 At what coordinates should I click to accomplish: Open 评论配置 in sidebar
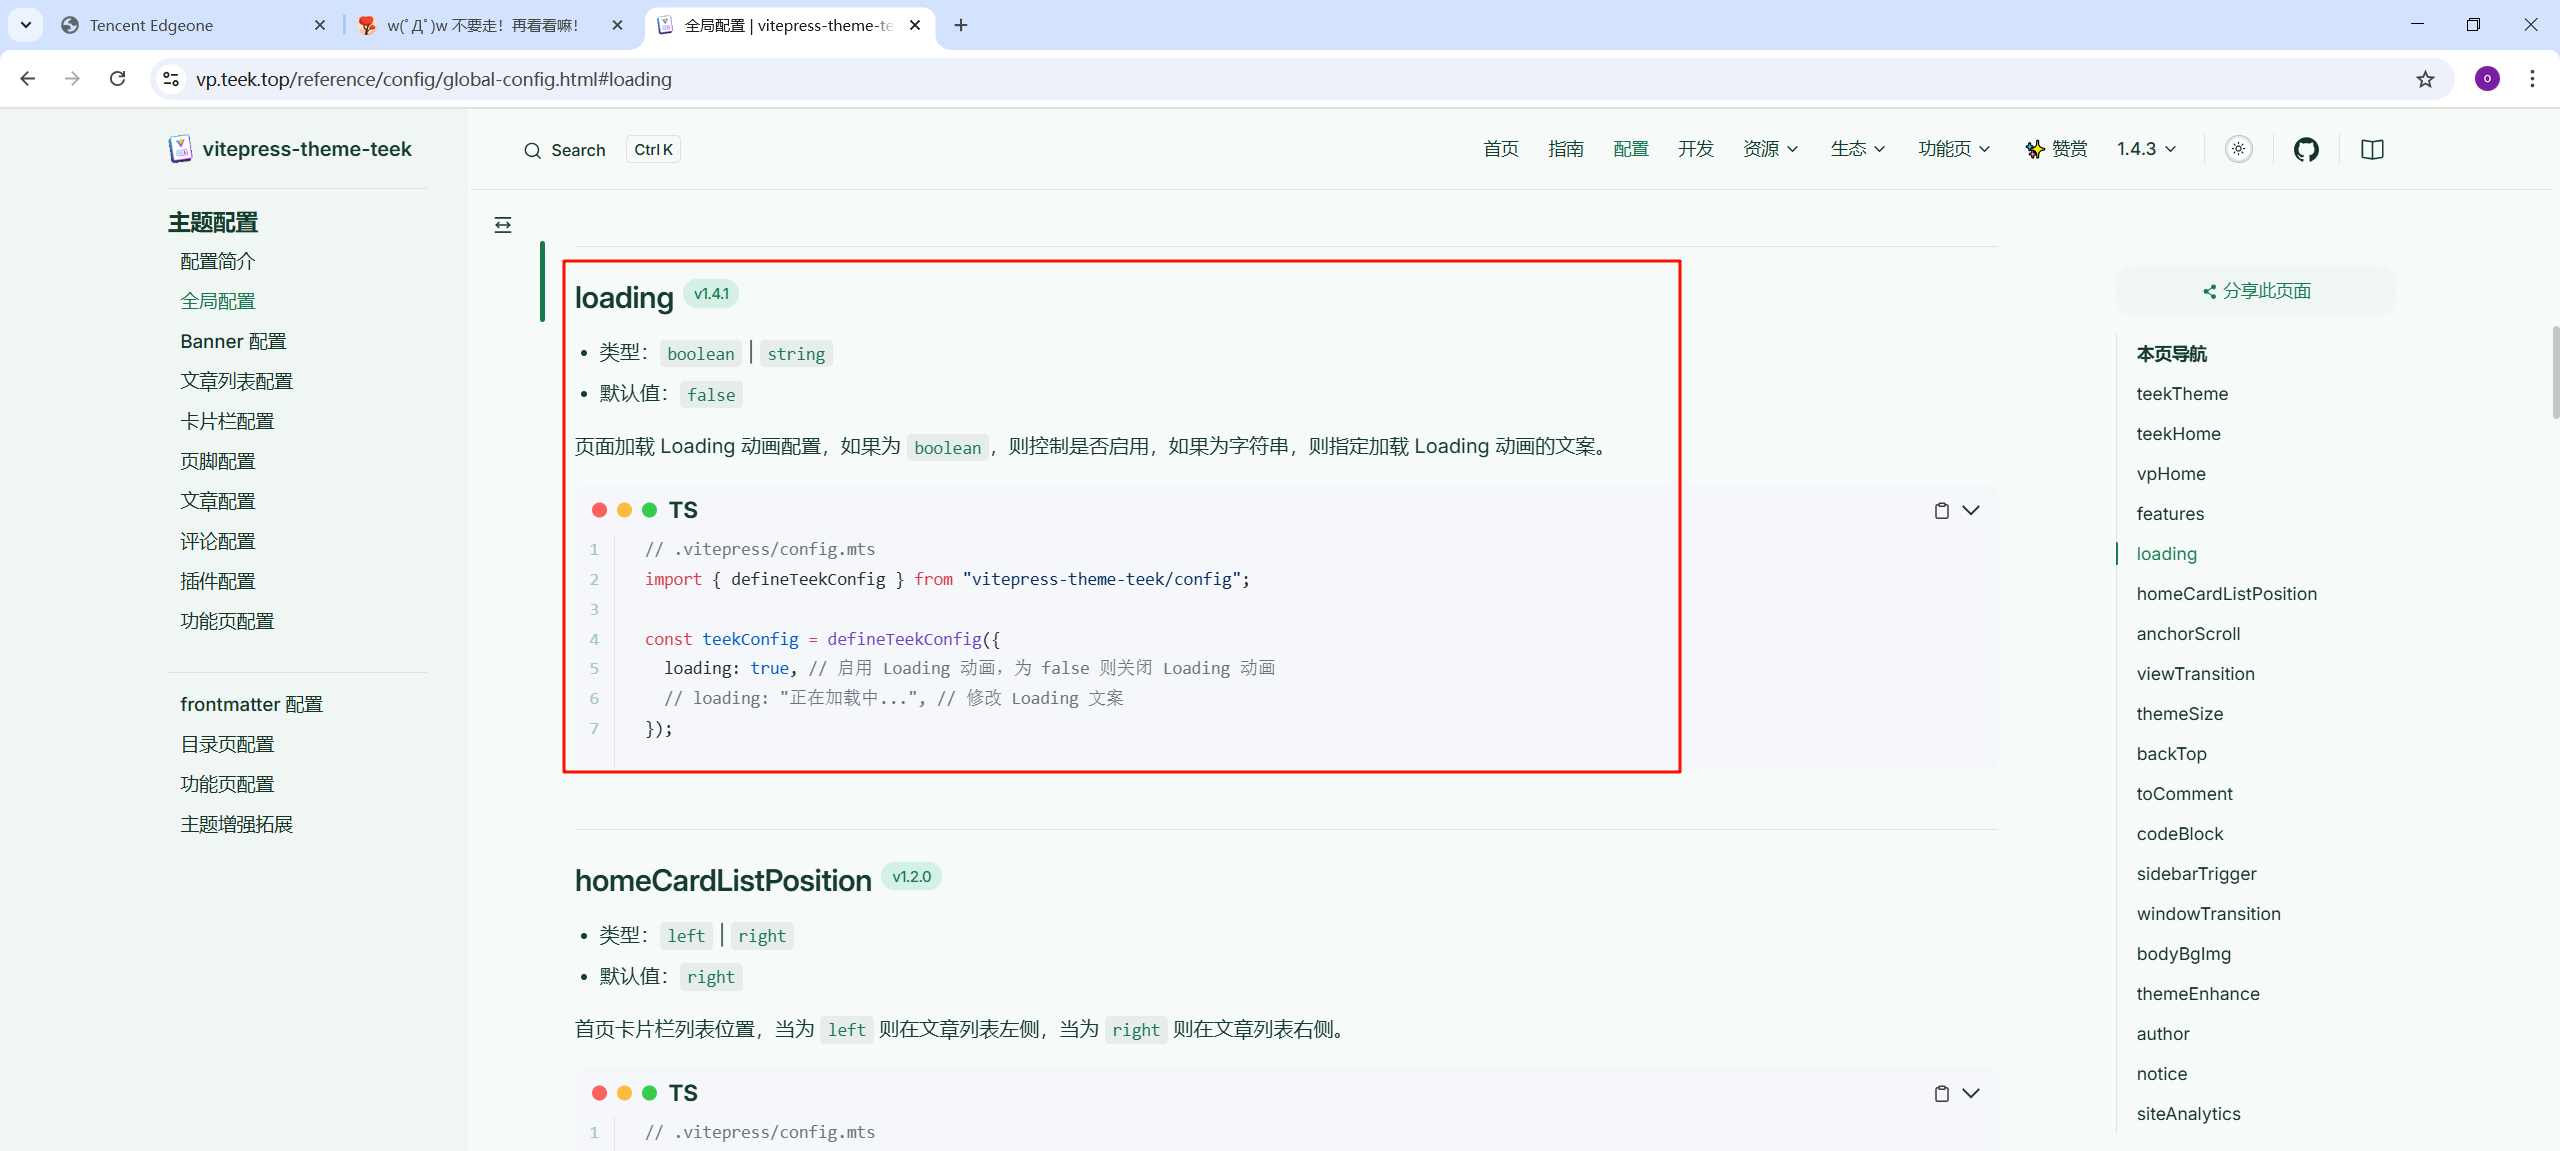(218, 541)
